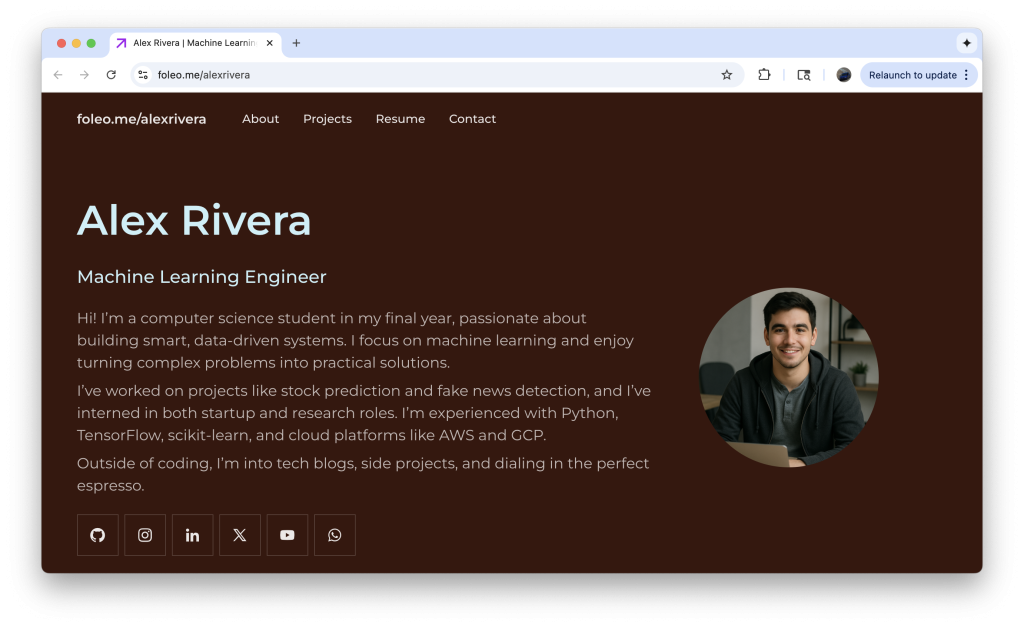Open the X (Twitter) icon link
Image resolution: width=1024 pixels, height=628 pixels.
(240, 535)
